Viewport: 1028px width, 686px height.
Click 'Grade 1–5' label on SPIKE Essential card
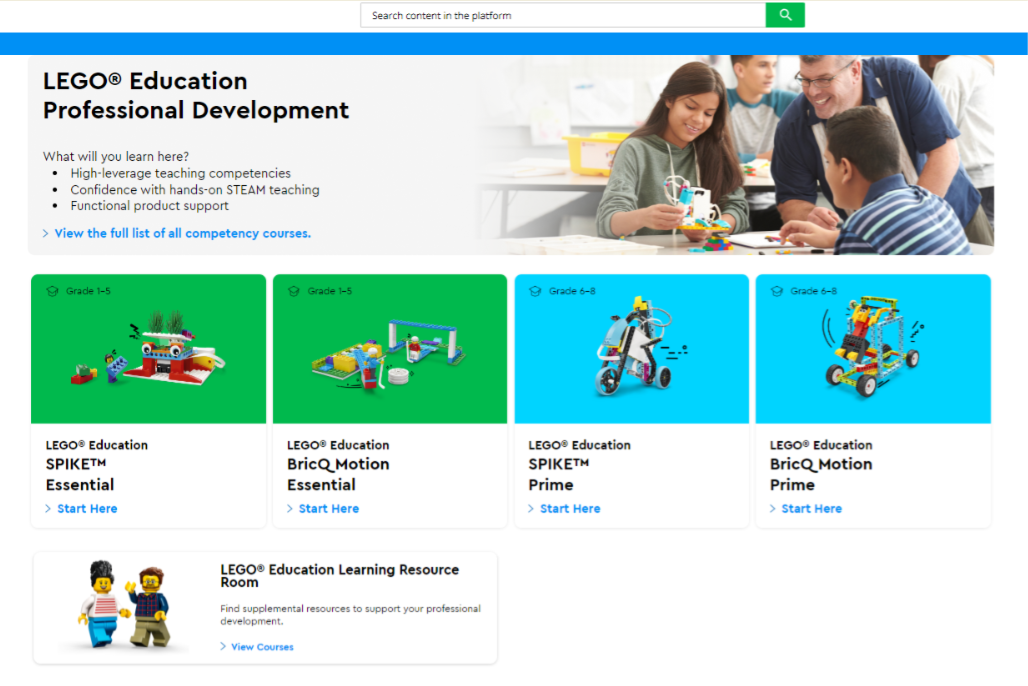pos(88,291)
